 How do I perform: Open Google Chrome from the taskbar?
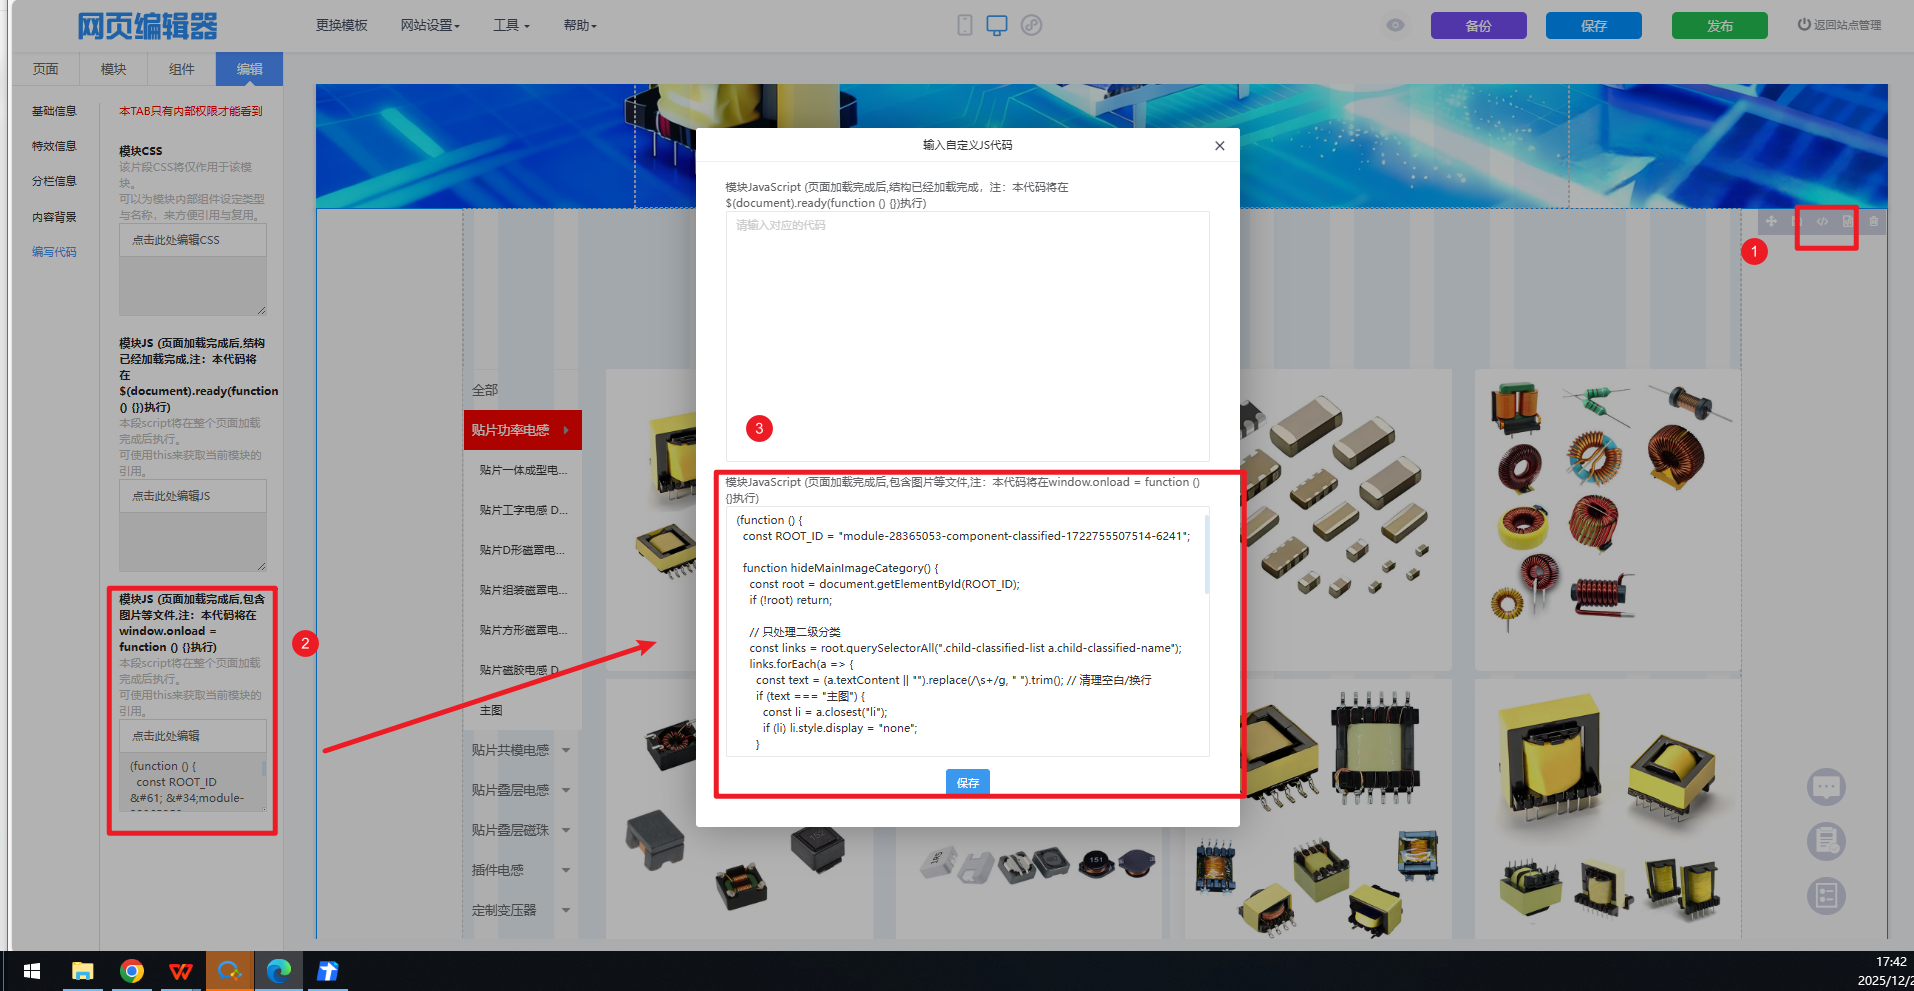[131, 971]
